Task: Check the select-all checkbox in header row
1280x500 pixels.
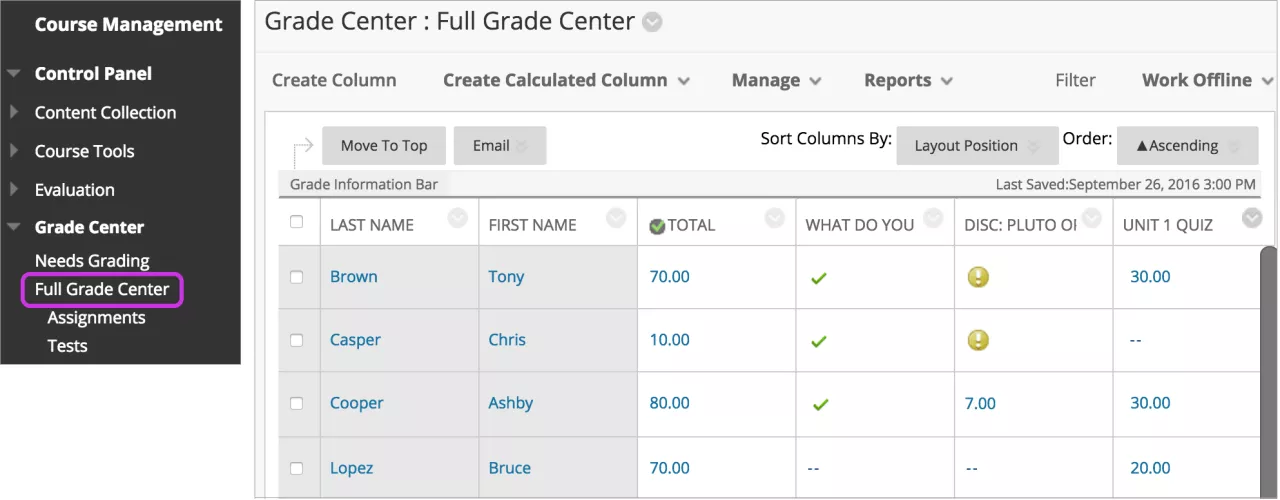Action: (297, 222)
